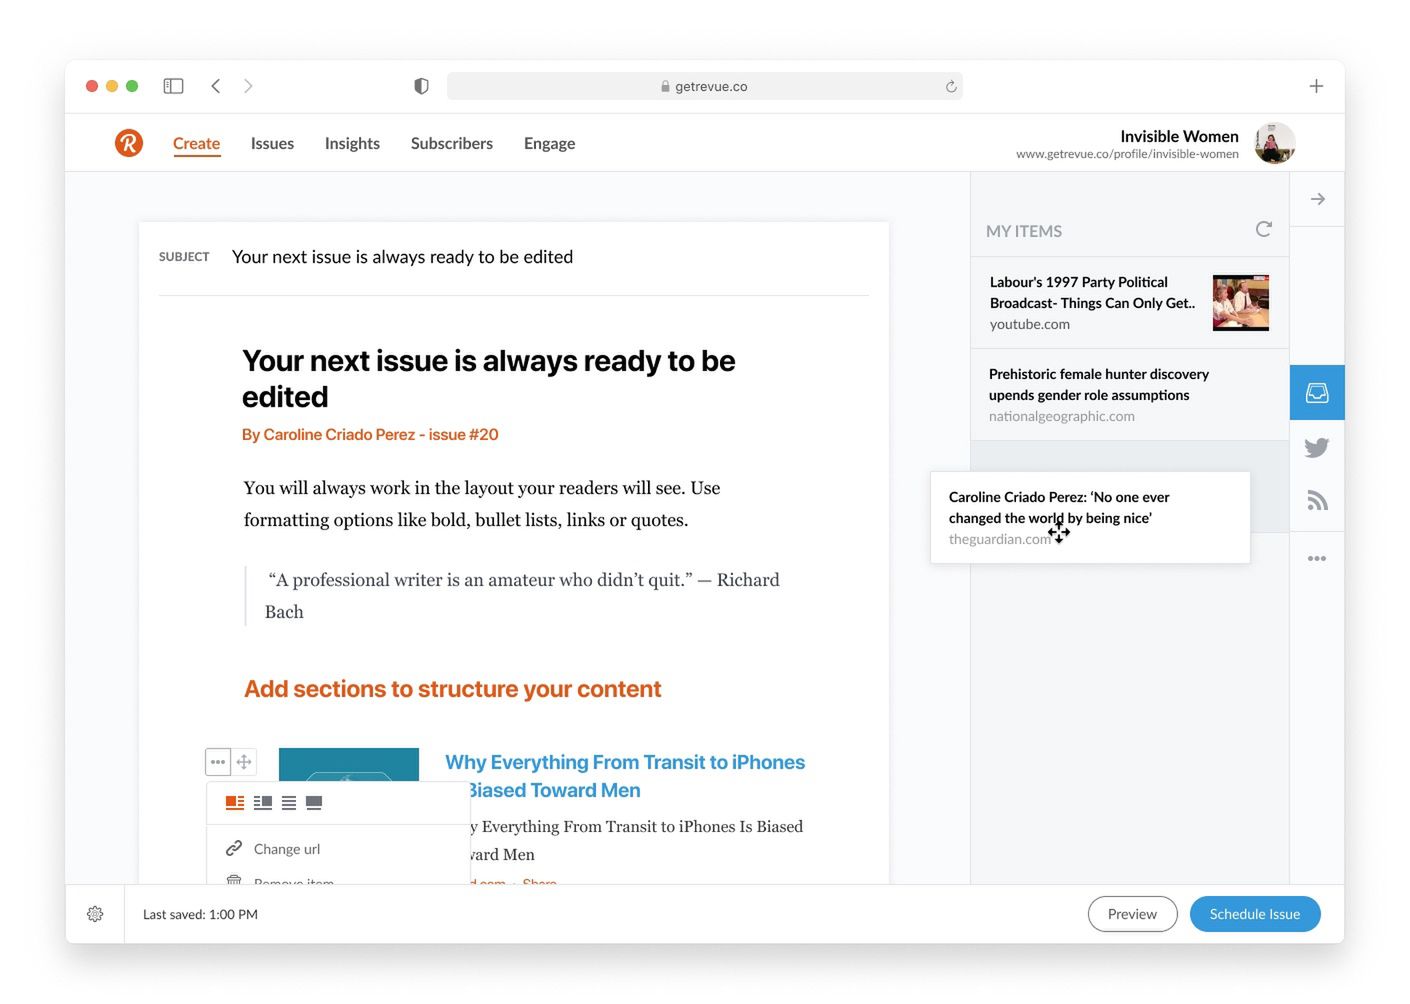Click the getrevue.co address bar
This screenshot has width=1410, height=1004.
[x=705, y=86]
